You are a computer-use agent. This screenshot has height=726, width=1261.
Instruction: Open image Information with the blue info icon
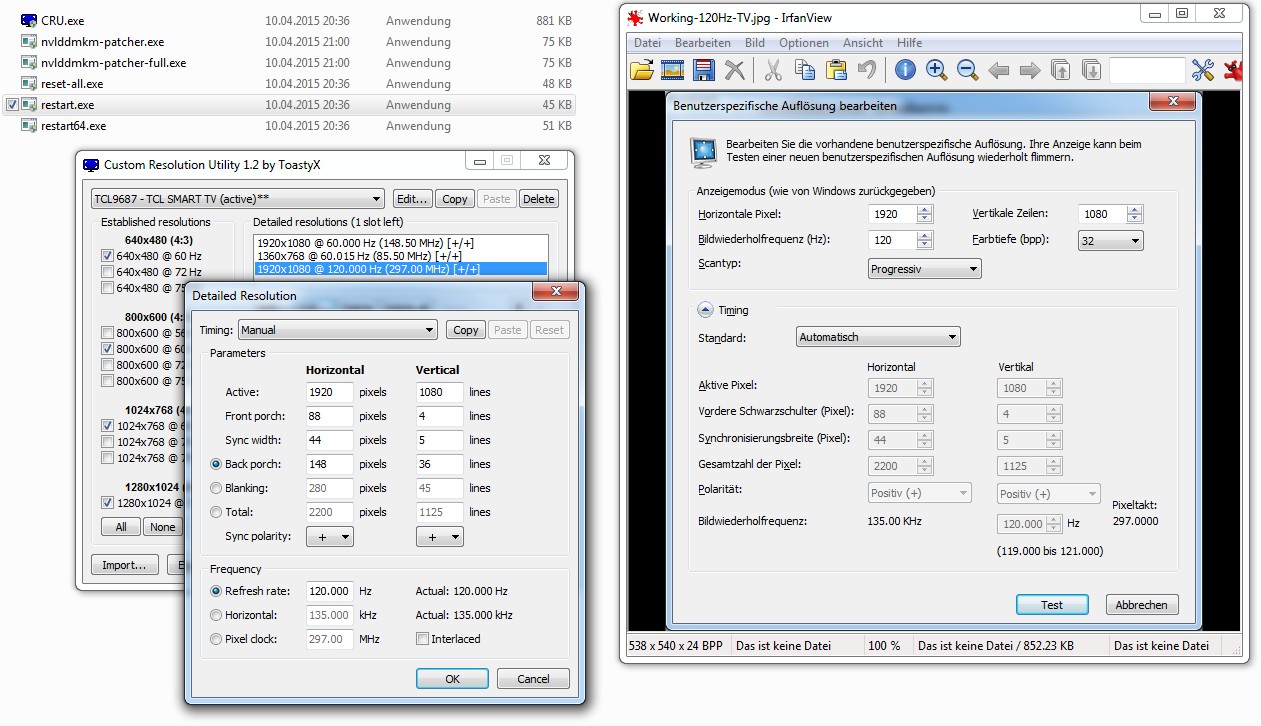[x=905, y=70]
